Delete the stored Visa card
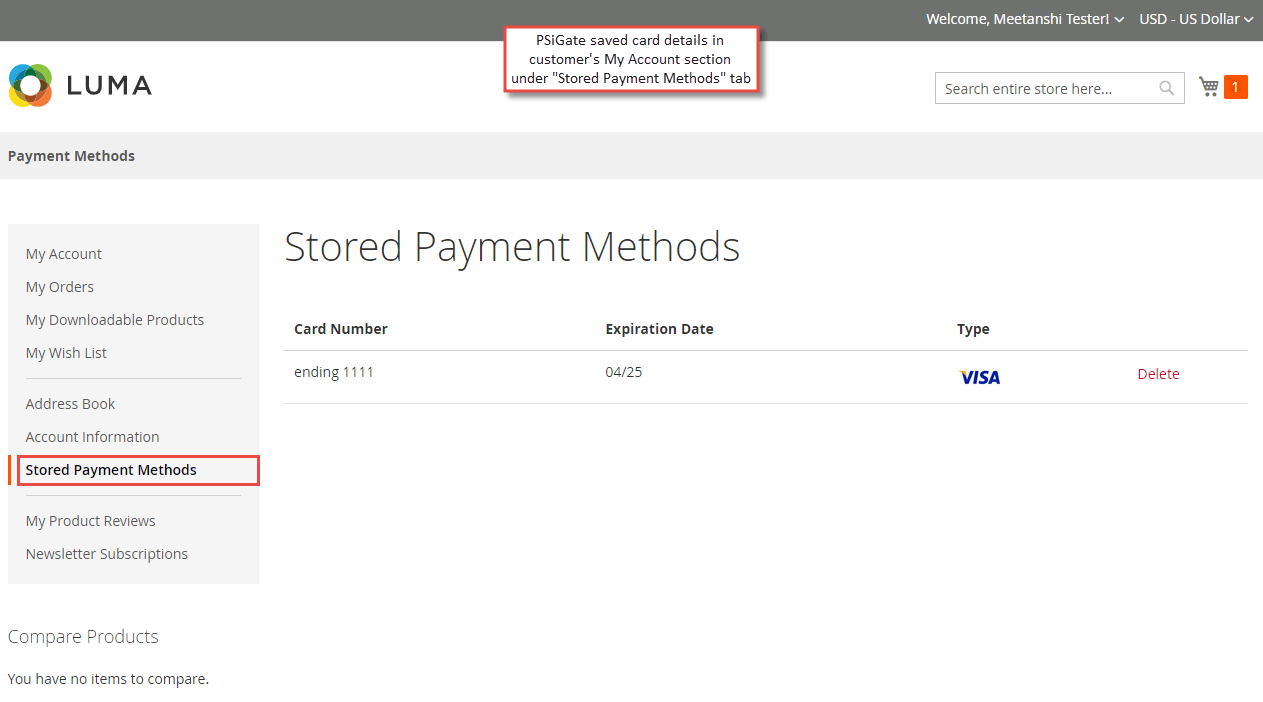This screenshot has height=702, width=1263. click(x=1158, y=373)
